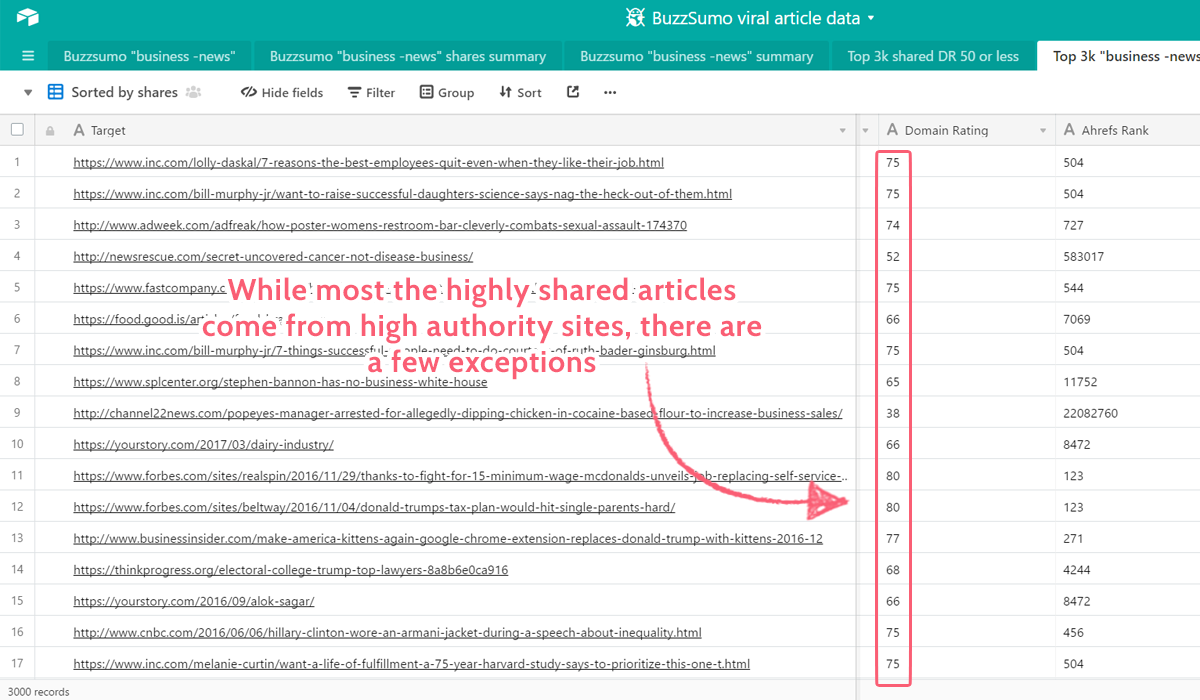Open the splcenter.org stephen-bannon link
1200x700 pixels.
click(280, 382)
